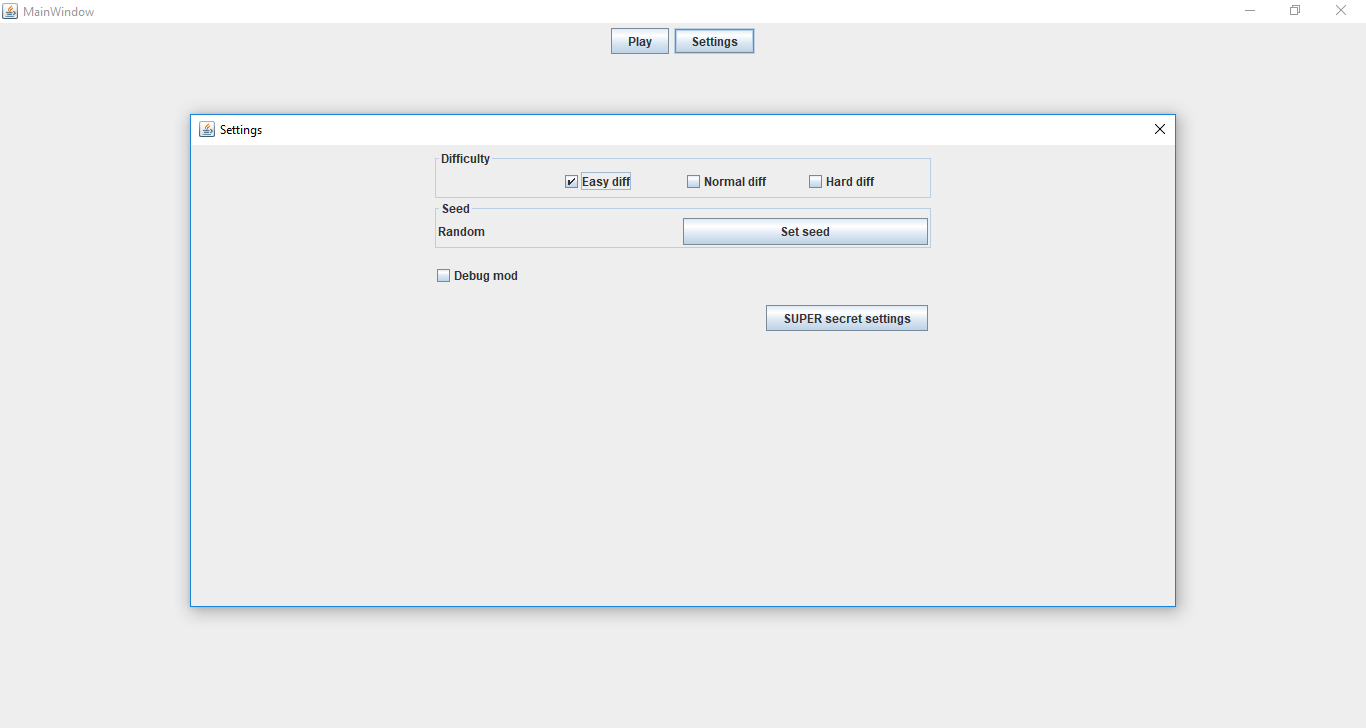This screenshot has height=728, width=1366.
Task: Close the Settings dialog with X
Action: pyautogui.click(x=1159, y=129)
